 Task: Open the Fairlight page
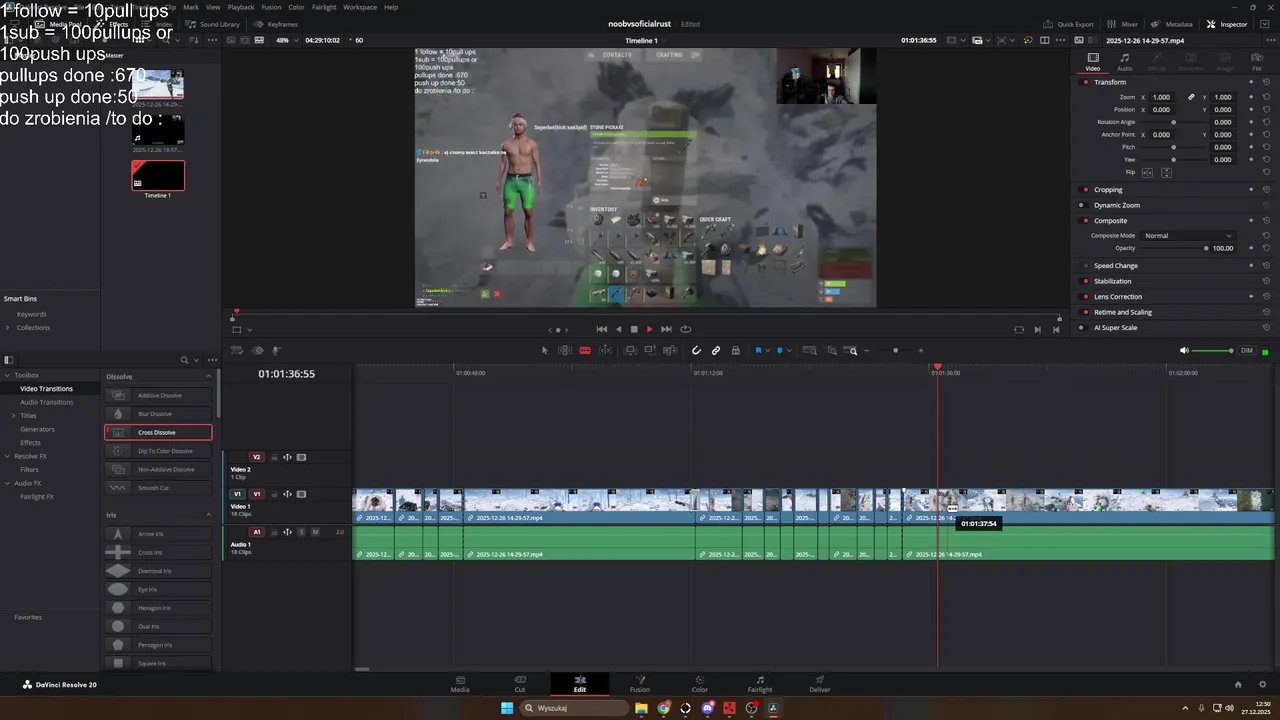pos(760,684)
